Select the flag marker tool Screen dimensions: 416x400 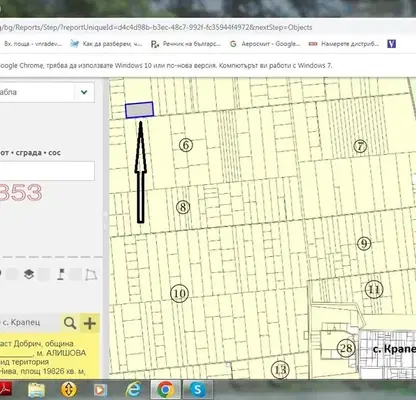61,274
